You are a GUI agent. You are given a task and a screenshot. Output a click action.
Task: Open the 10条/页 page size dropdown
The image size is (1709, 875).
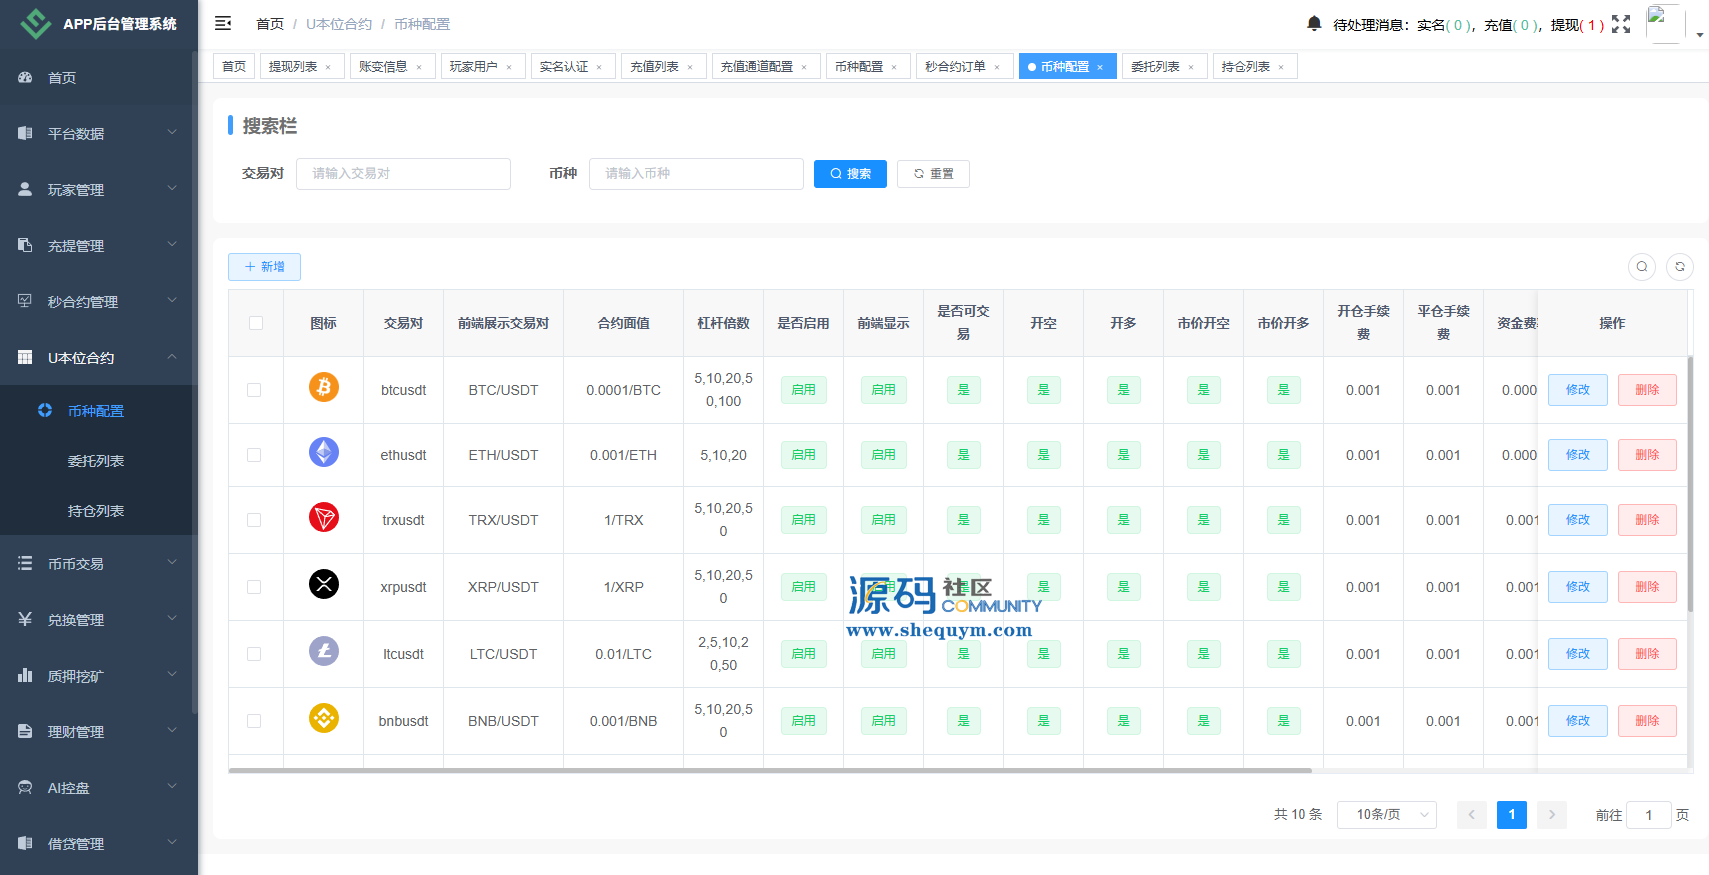pyautogui.click(x=1386, y=815)
